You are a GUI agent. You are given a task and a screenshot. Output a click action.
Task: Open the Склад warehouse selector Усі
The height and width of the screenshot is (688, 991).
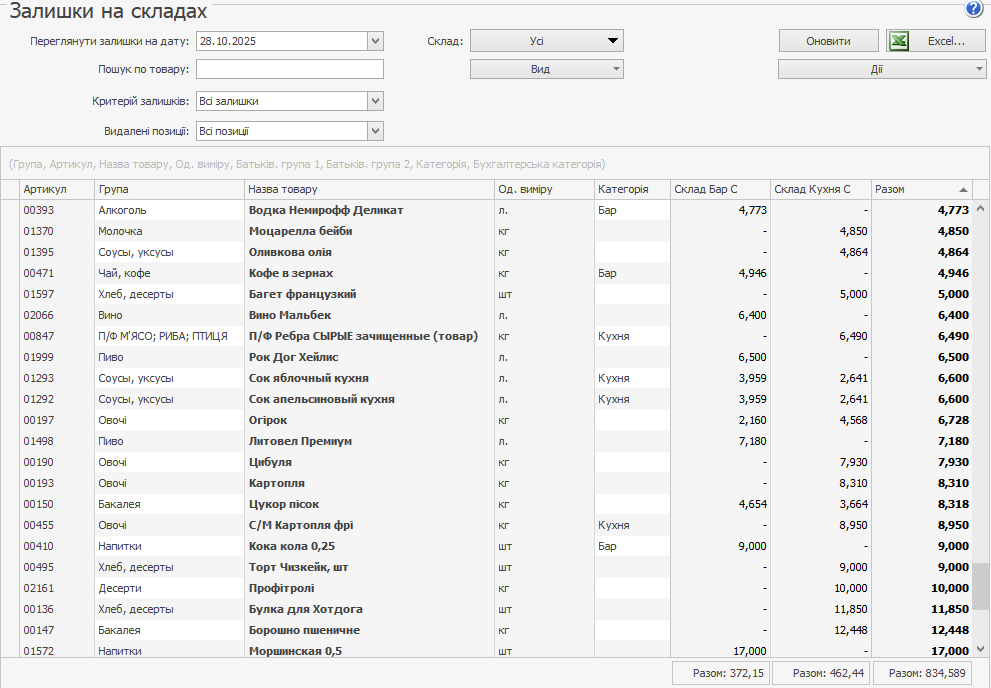pyautogui.click(x=546, y=41)
